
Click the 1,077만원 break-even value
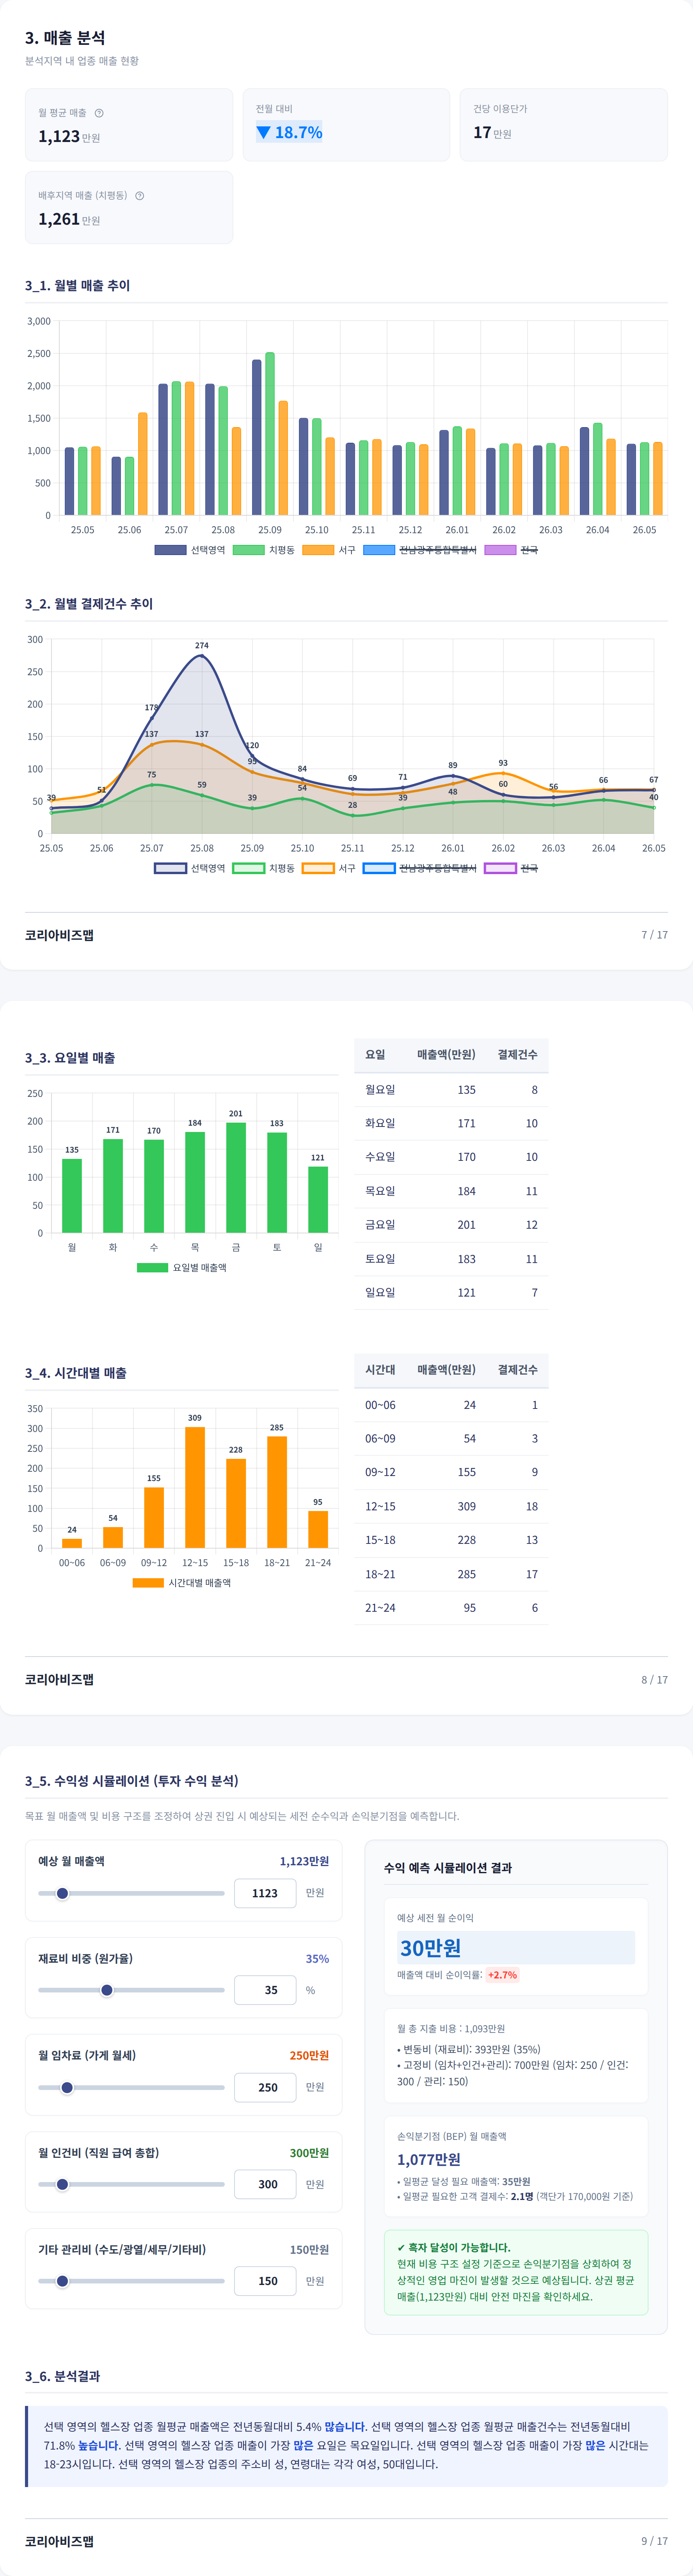click(x=429, y=2159)
